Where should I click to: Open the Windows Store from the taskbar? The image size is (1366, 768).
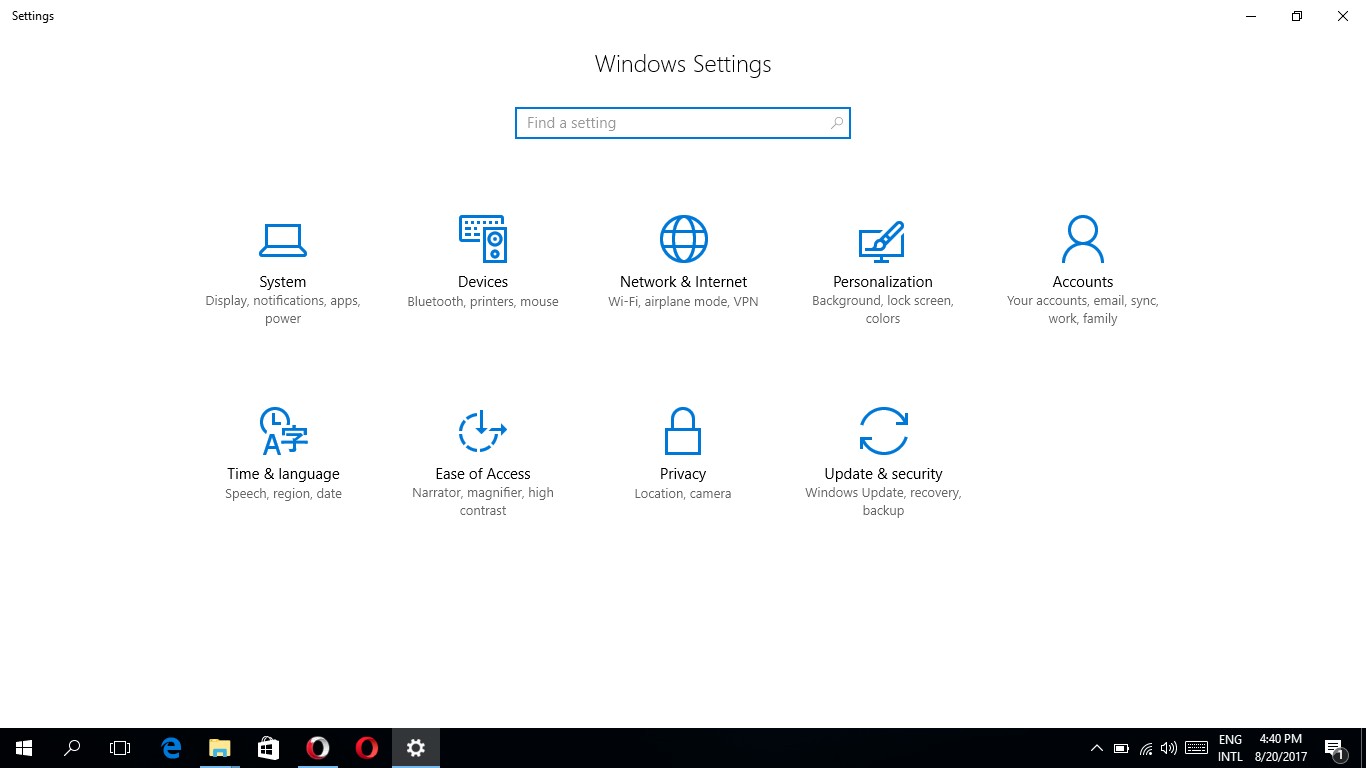click(269, 748)
